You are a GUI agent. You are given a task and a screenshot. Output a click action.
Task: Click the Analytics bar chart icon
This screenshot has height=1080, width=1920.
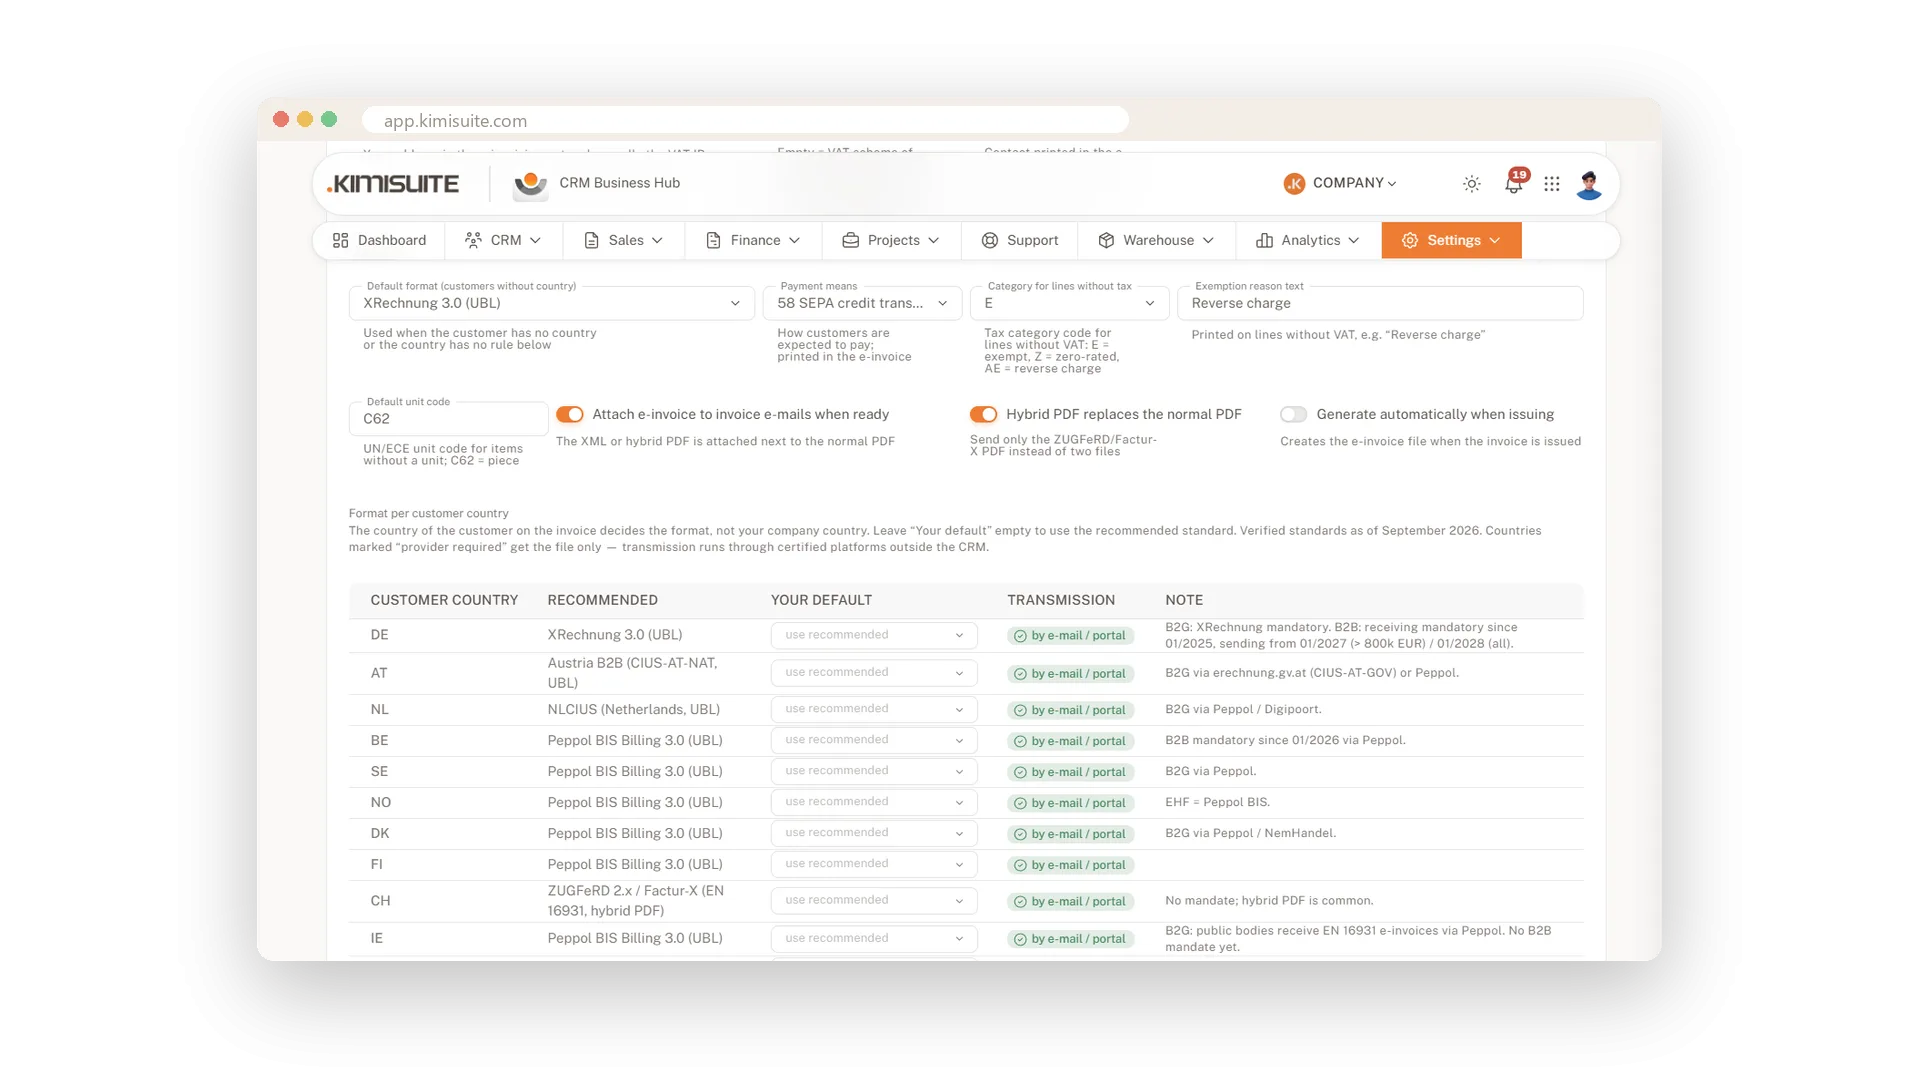(x=1264, y=240)
